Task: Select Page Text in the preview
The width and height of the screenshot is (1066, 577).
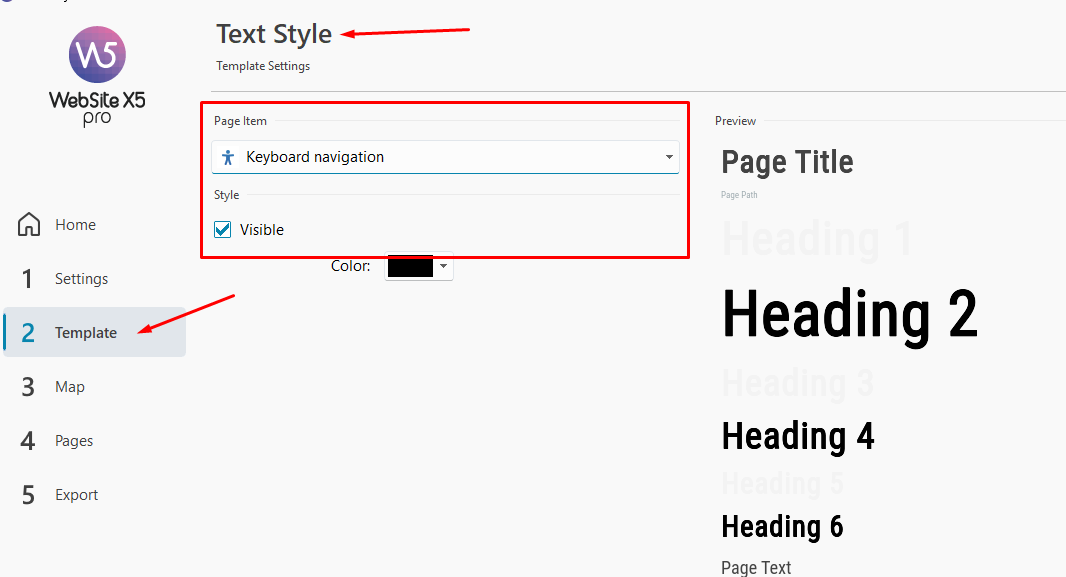Action: coord(756,567)
